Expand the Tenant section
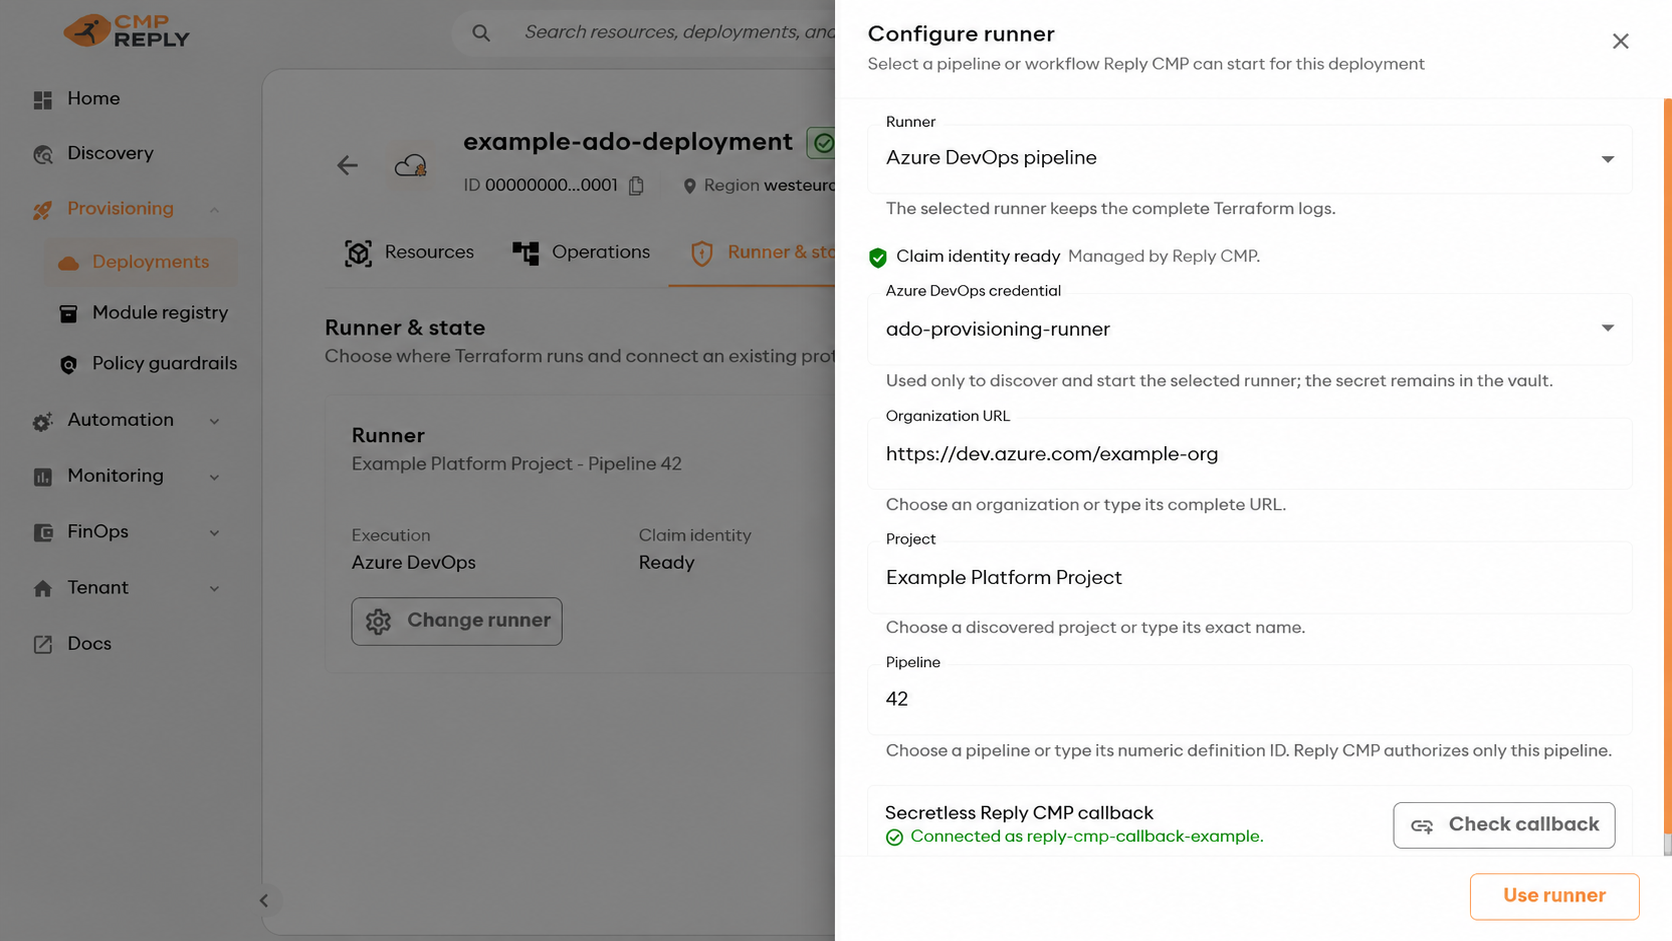The height and width of the screenshot is (941, 1672). click(x=214, y=589)
